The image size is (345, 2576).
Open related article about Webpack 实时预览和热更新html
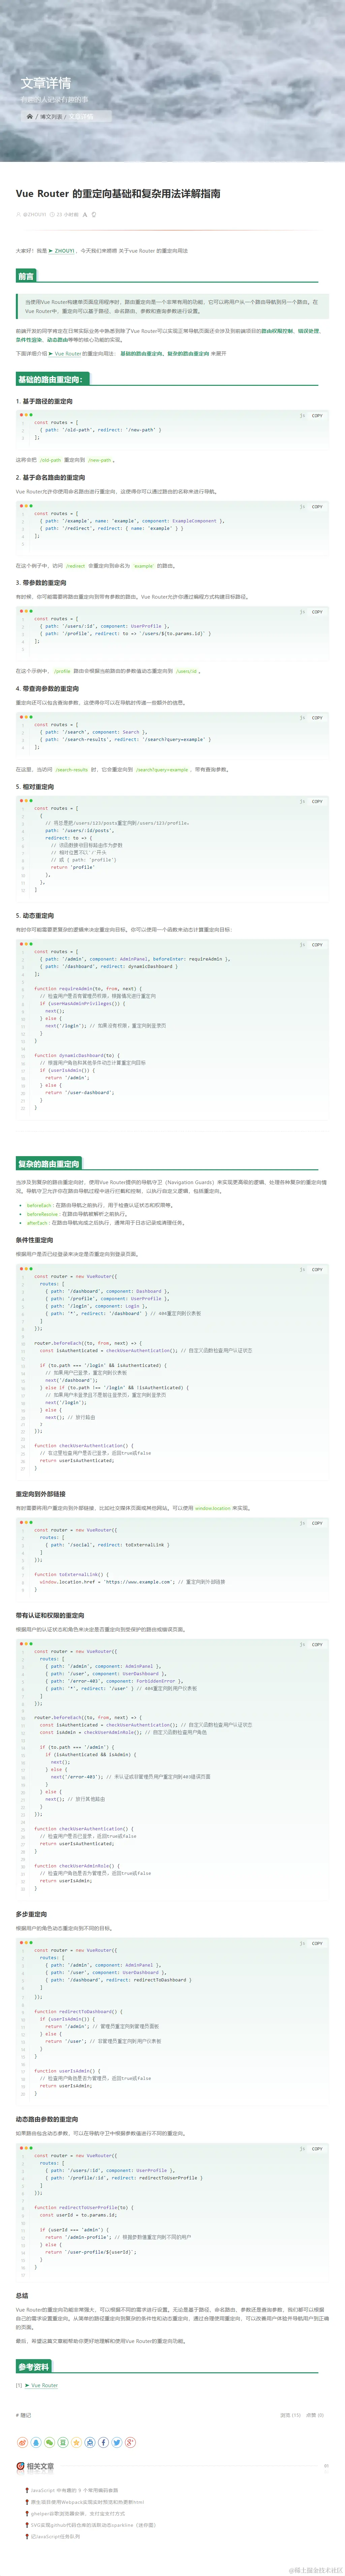[87, 2502]
